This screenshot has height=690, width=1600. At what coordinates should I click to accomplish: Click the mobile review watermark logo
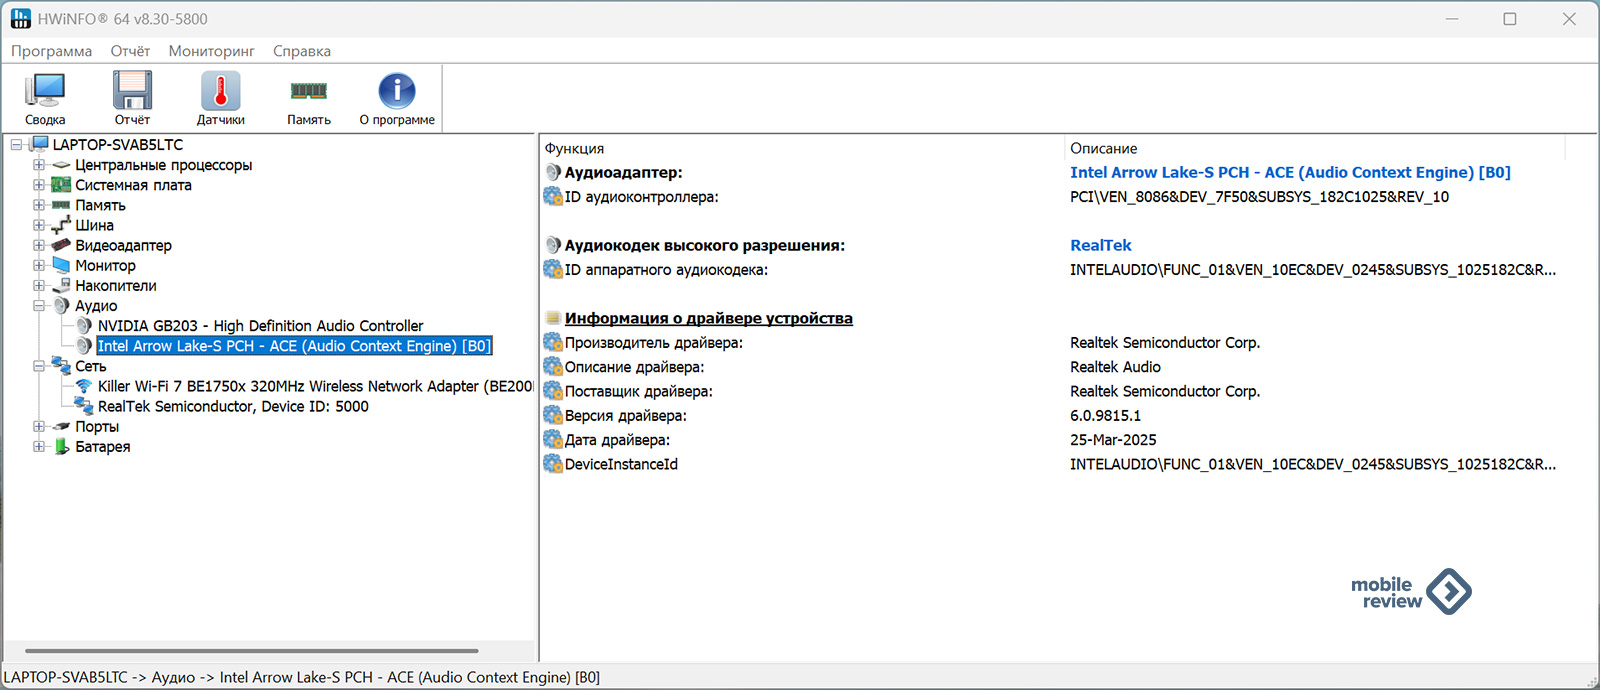click(1410, 592)
